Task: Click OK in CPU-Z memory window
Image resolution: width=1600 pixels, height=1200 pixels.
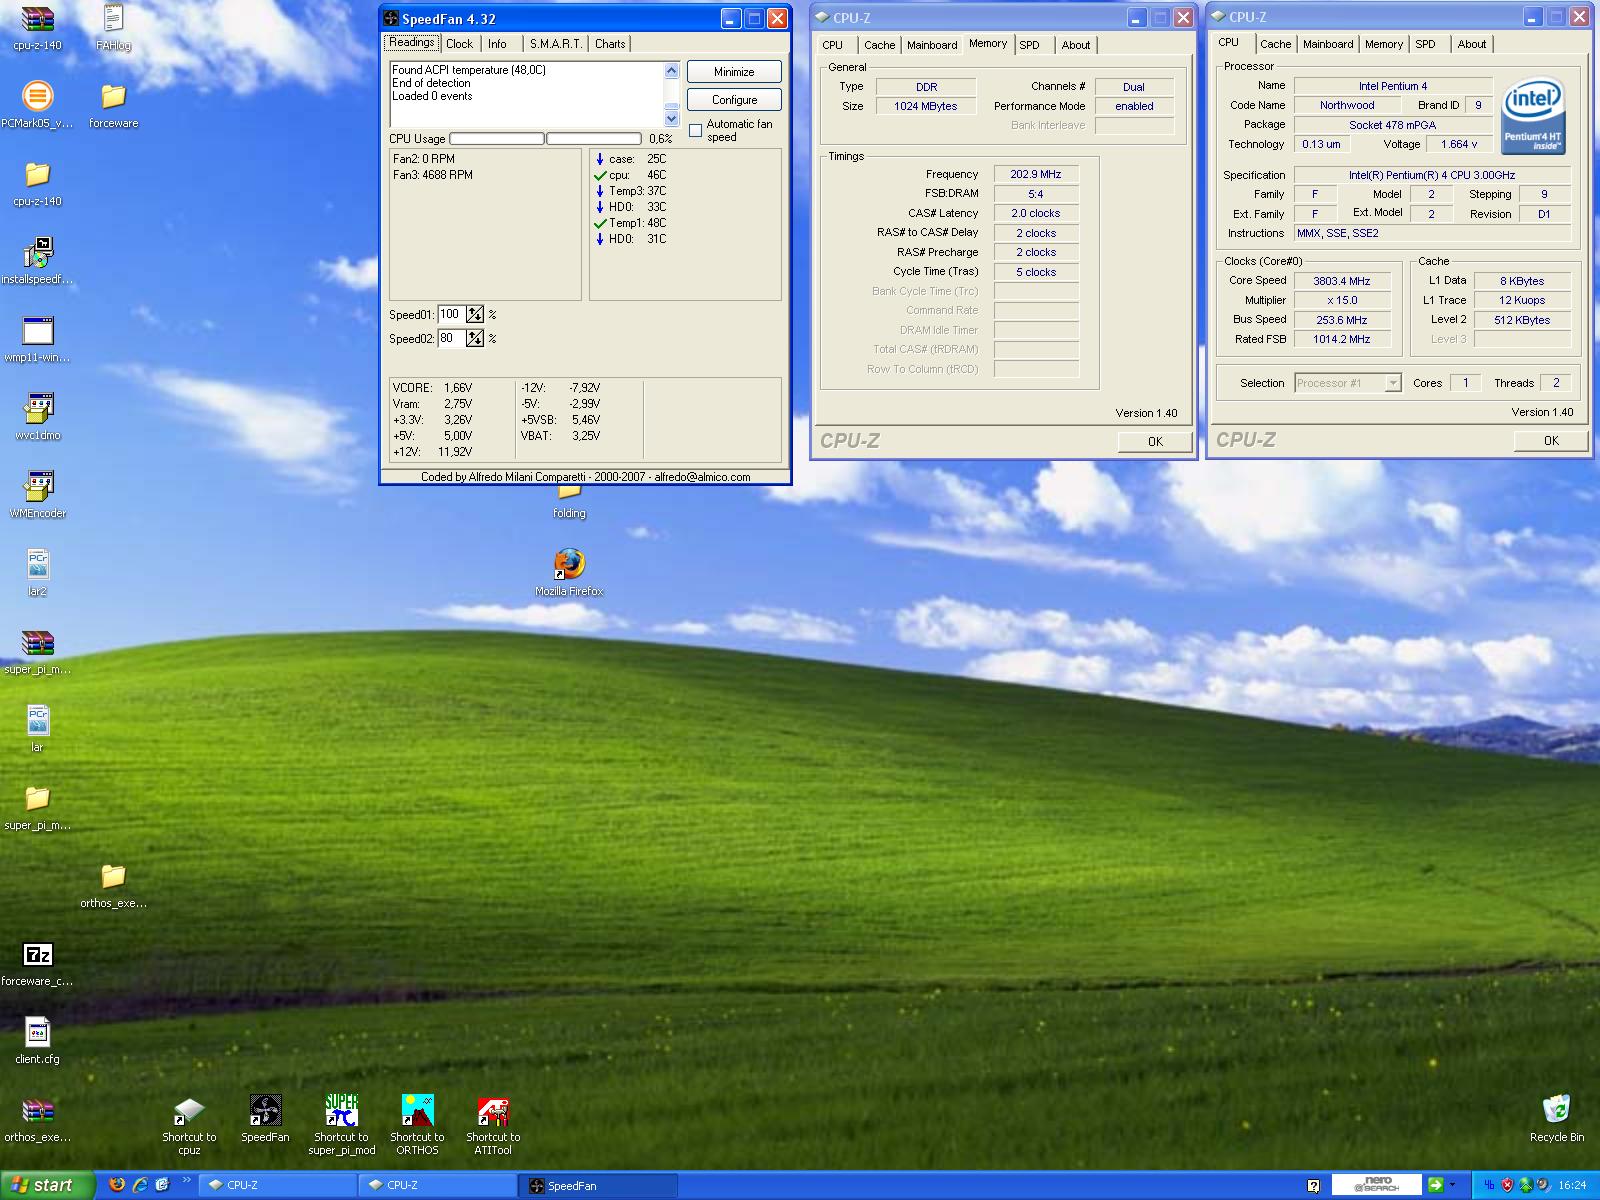Action: (1155, 441)
